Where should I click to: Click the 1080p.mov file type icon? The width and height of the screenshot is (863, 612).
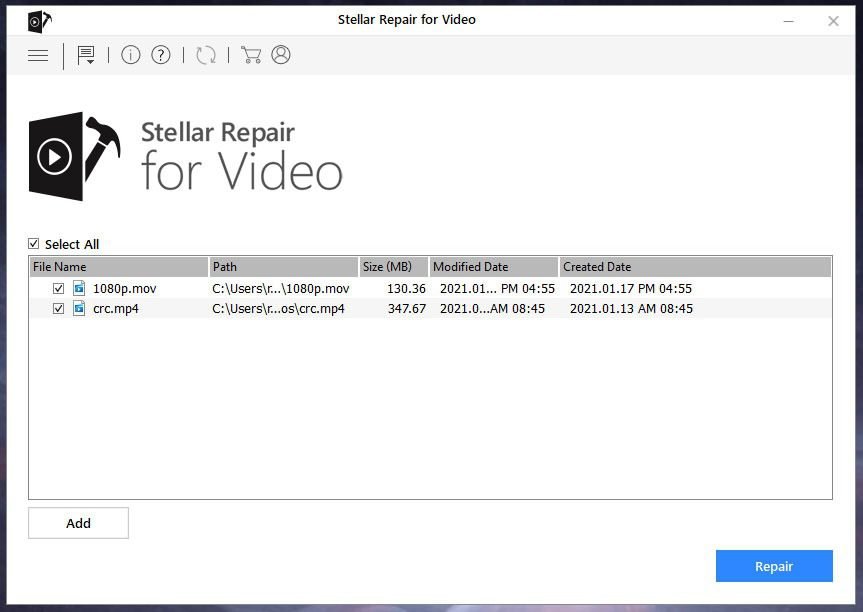tap(79, 289)
